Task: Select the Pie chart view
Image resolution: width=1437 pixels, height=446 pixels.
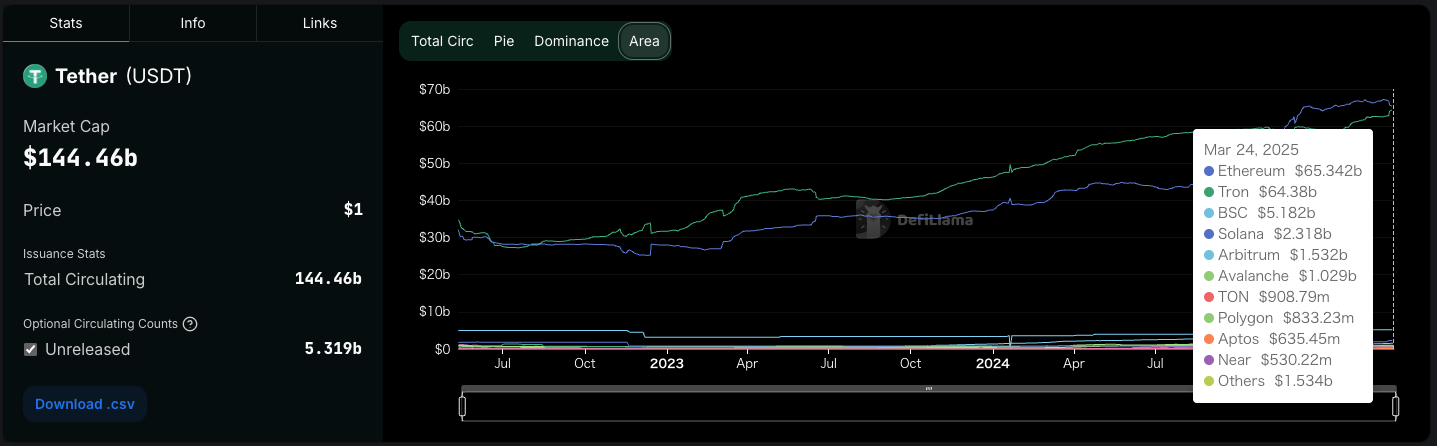Action: [504, 41]
